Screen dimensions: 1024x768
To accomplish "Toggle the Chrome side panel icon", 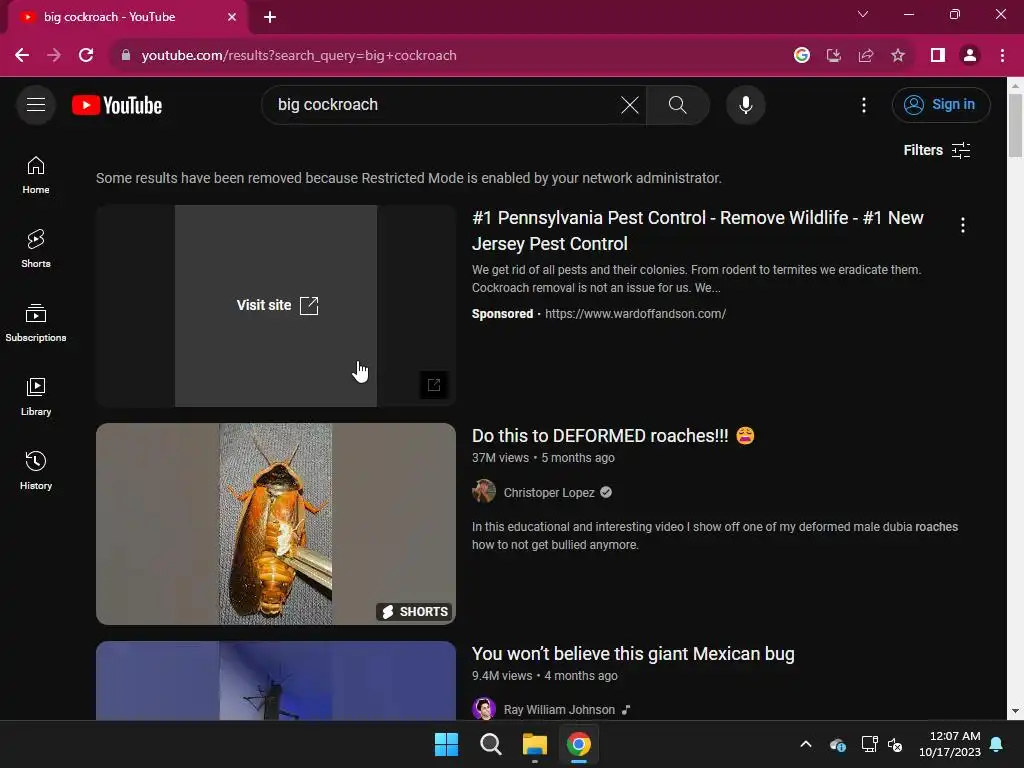I will 937,56.
